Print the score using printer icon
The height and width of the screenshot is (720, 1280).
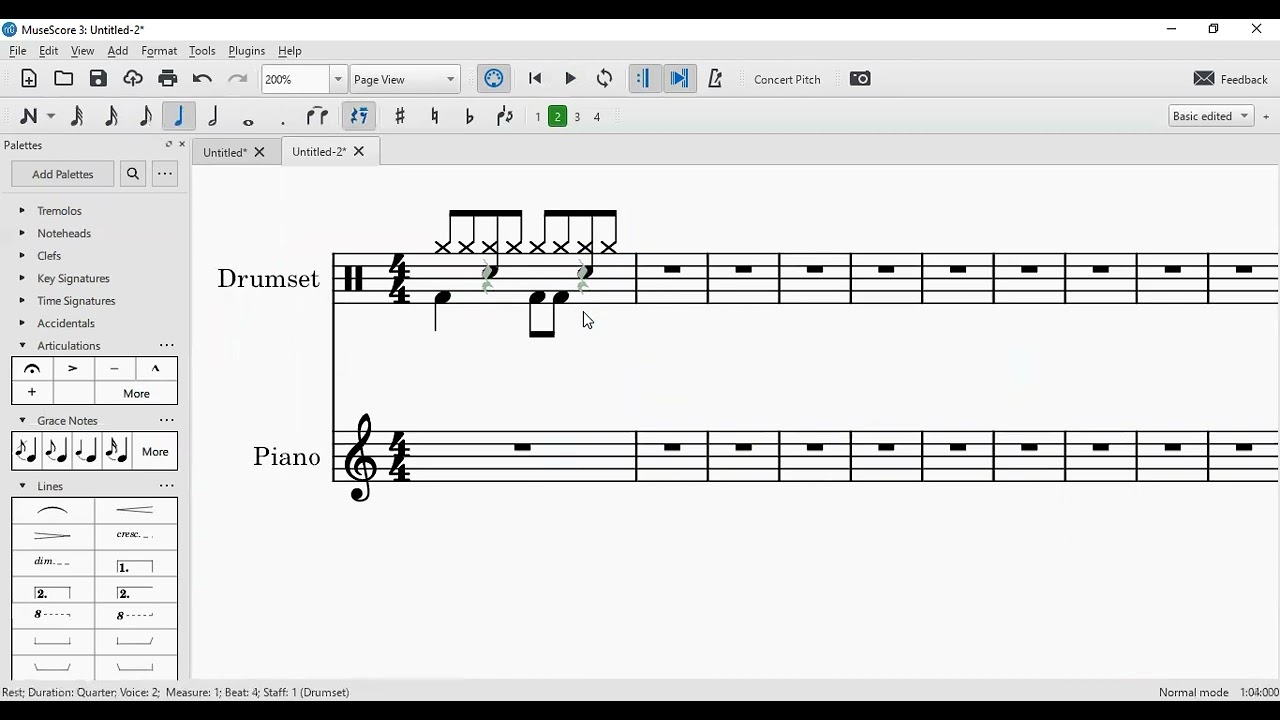click(167, 79)
